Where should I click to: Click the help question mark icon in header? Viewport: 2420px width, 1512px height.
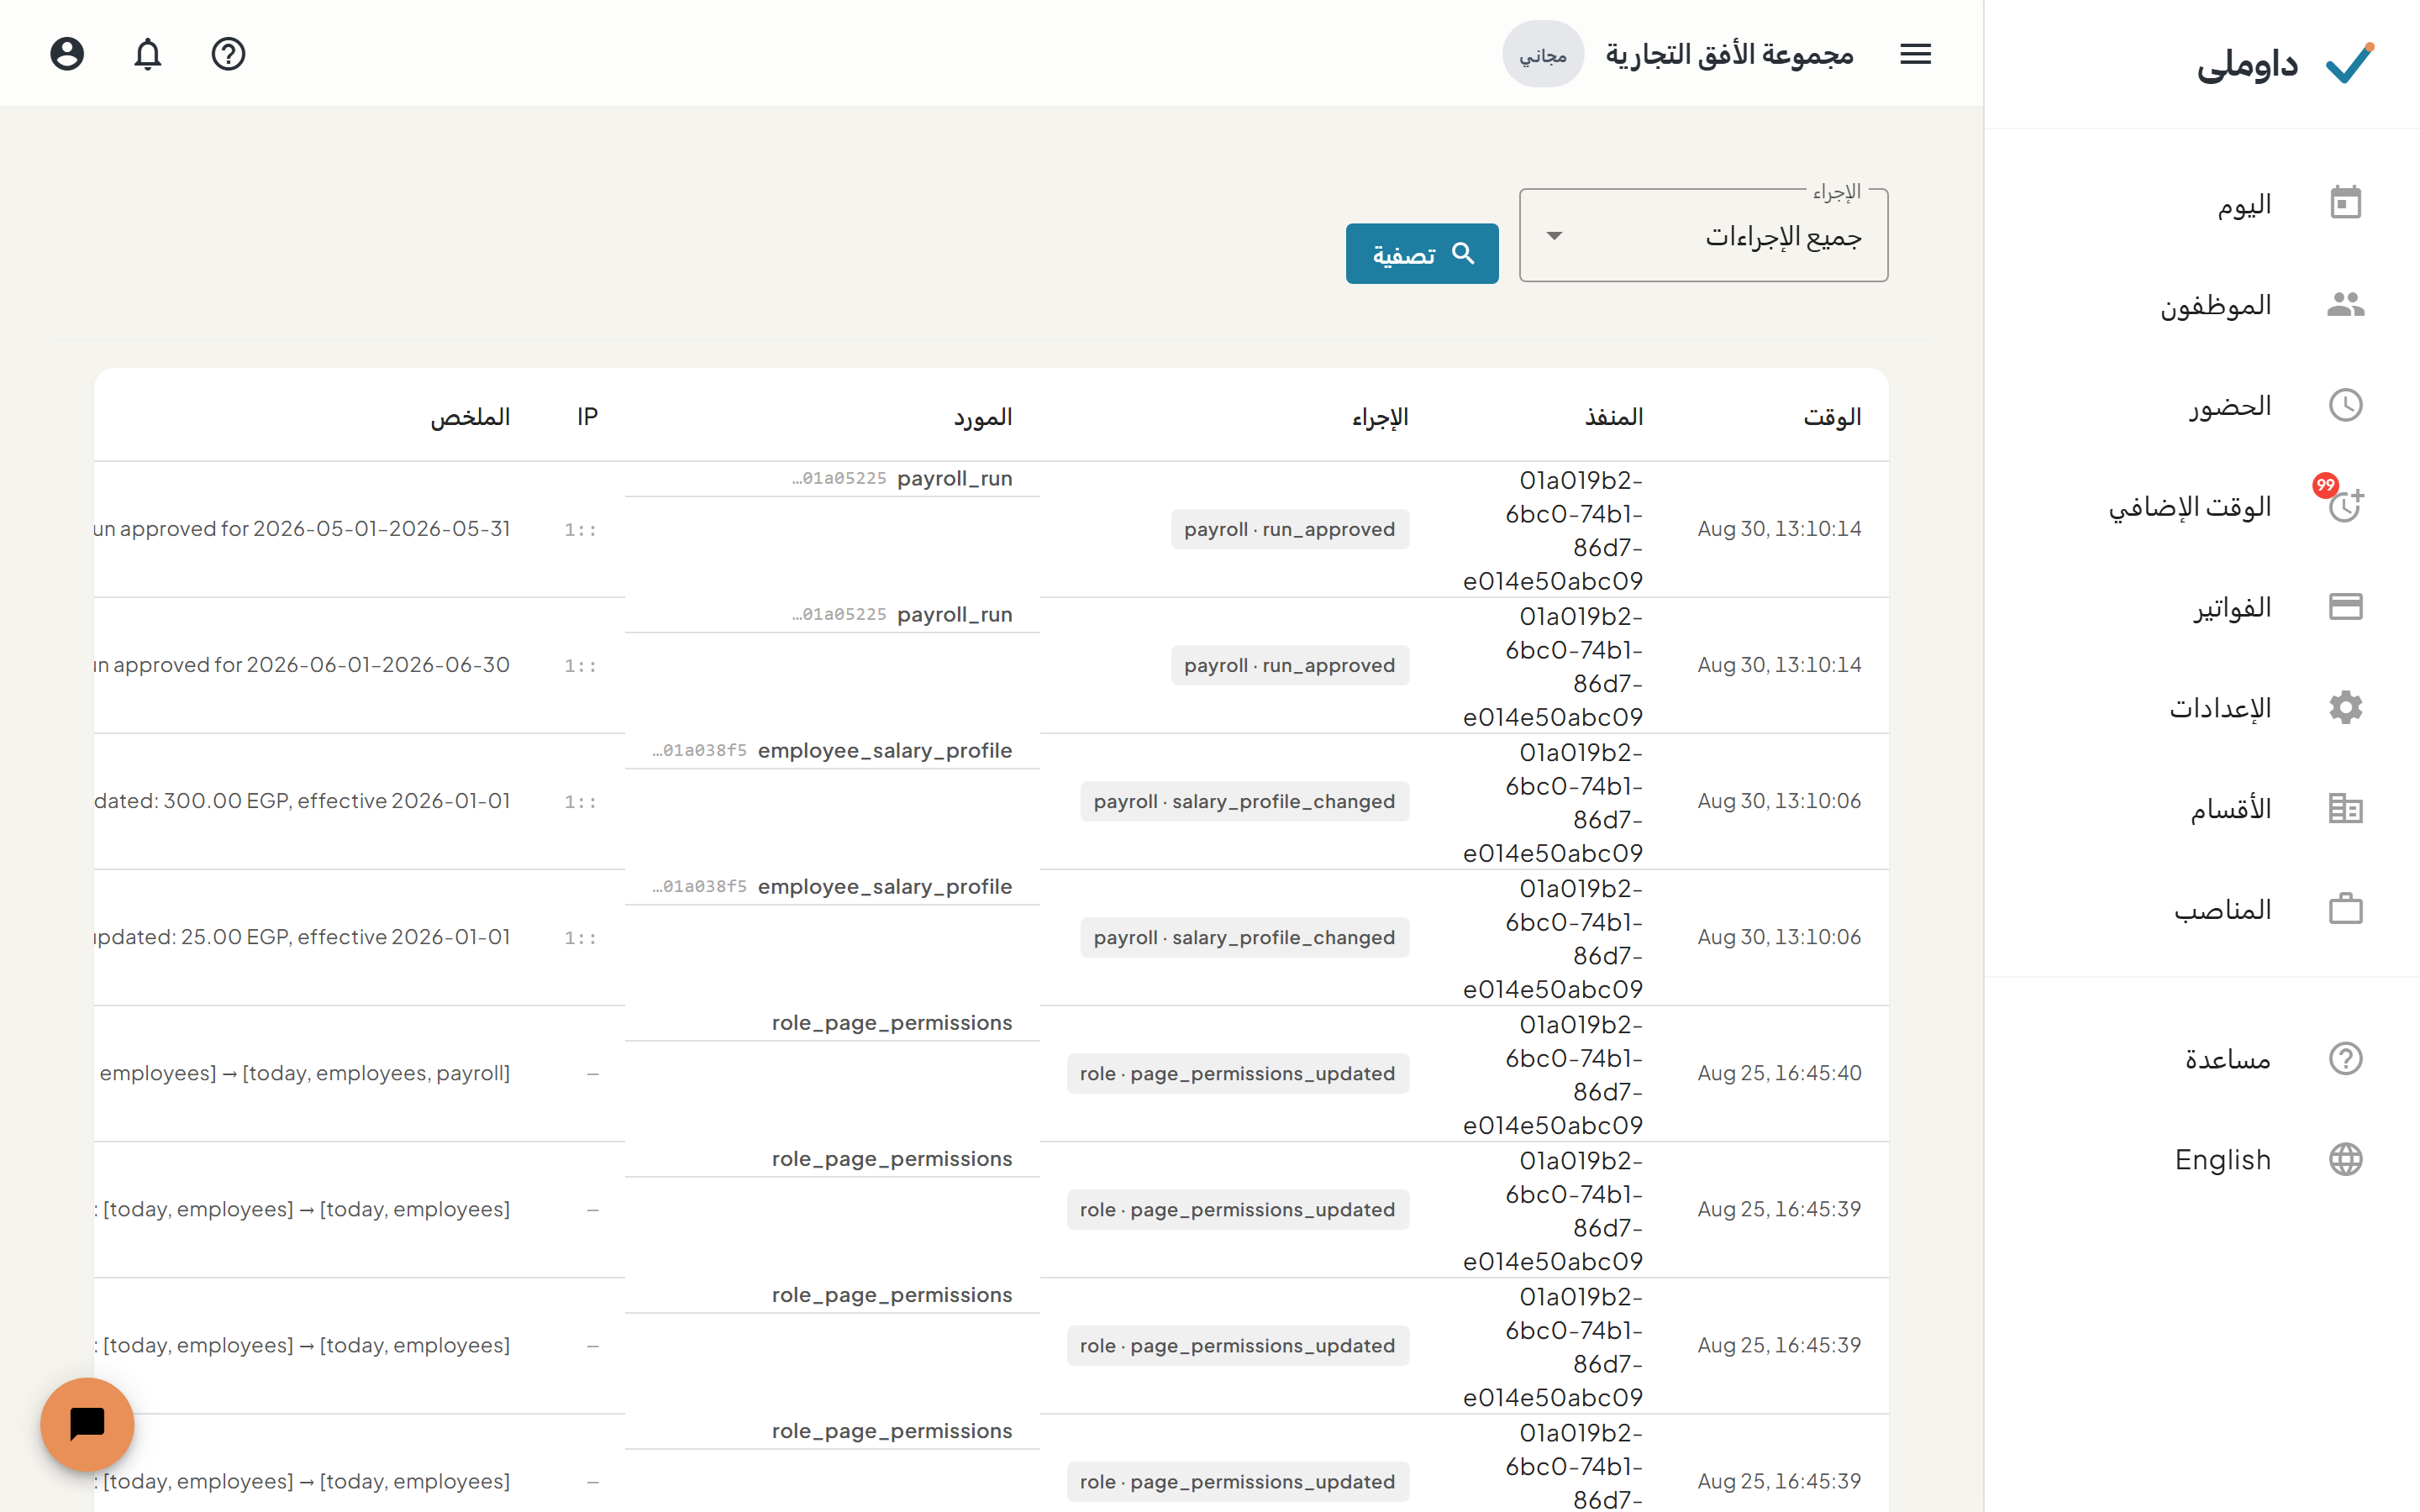pos(228,54)
